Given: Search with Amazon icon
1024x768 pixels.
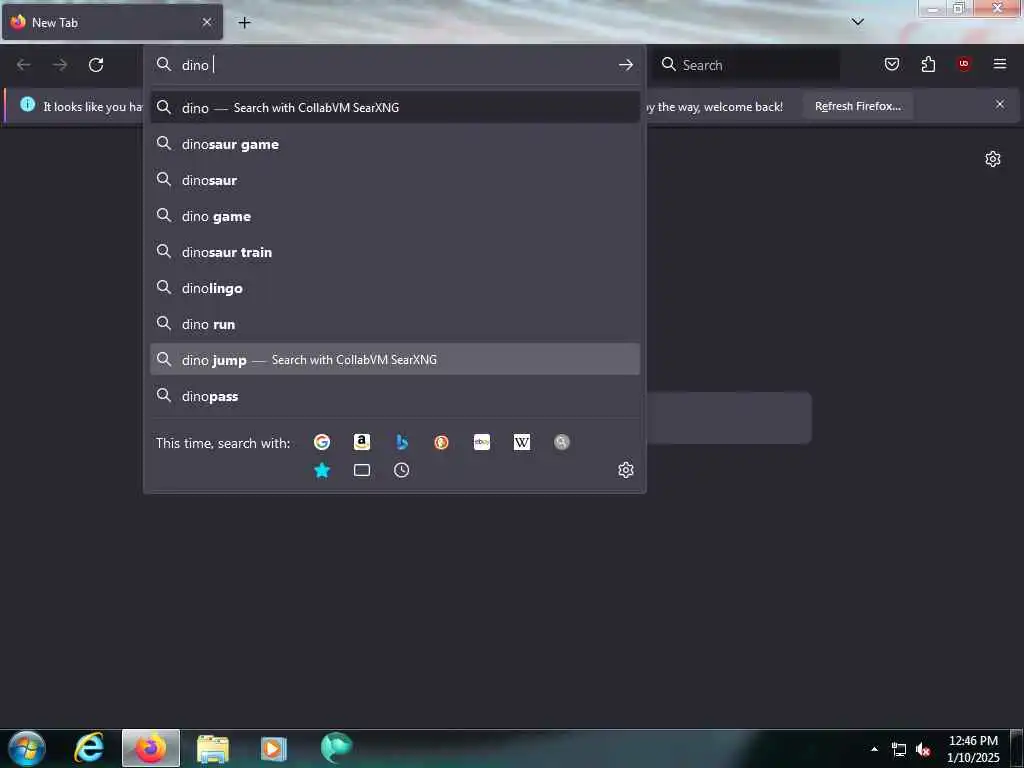Looking at the screenshot, I should point(362,442).
